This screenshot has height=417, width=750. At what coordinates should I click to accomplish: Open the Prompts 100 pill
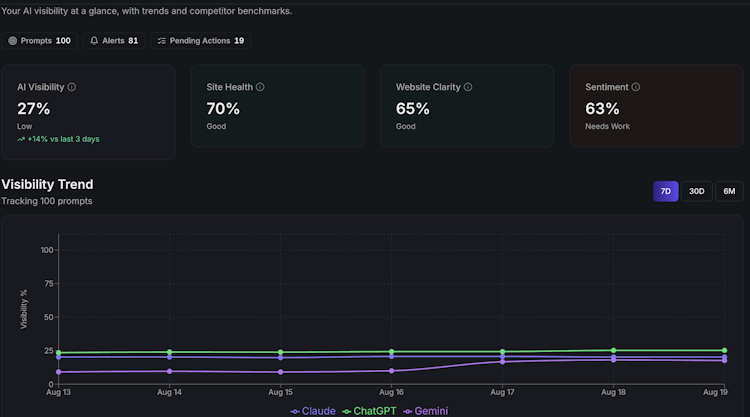coord(40,41)
